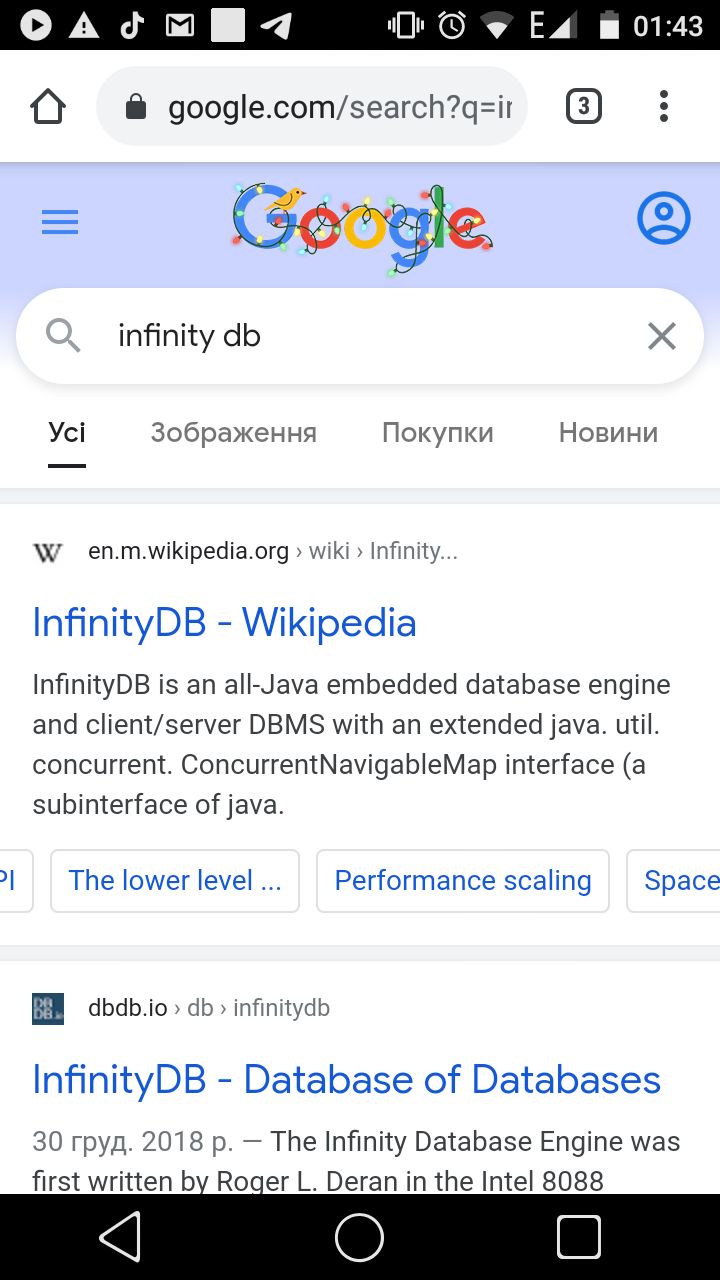
Task: Tap the warning triangle status icon
Action: tap(84, 25)
